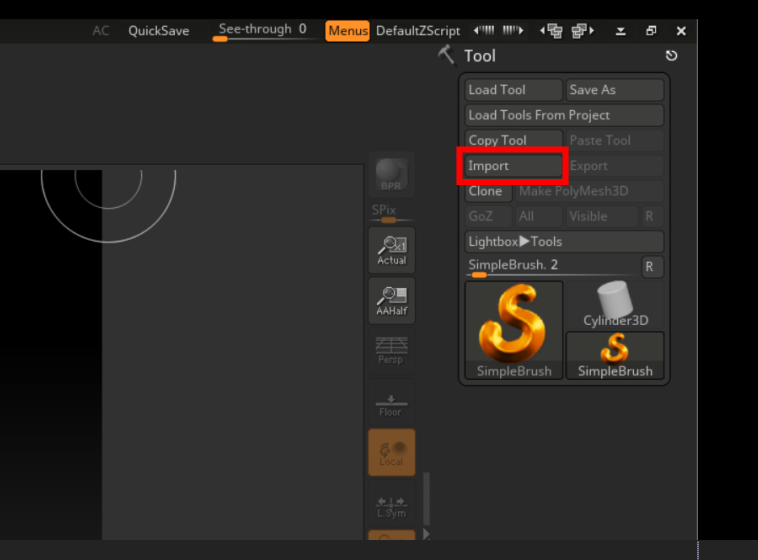Click the Actual size zoom icon
The height and width of the screenshot is (560, 758).
tap(392, 251)
